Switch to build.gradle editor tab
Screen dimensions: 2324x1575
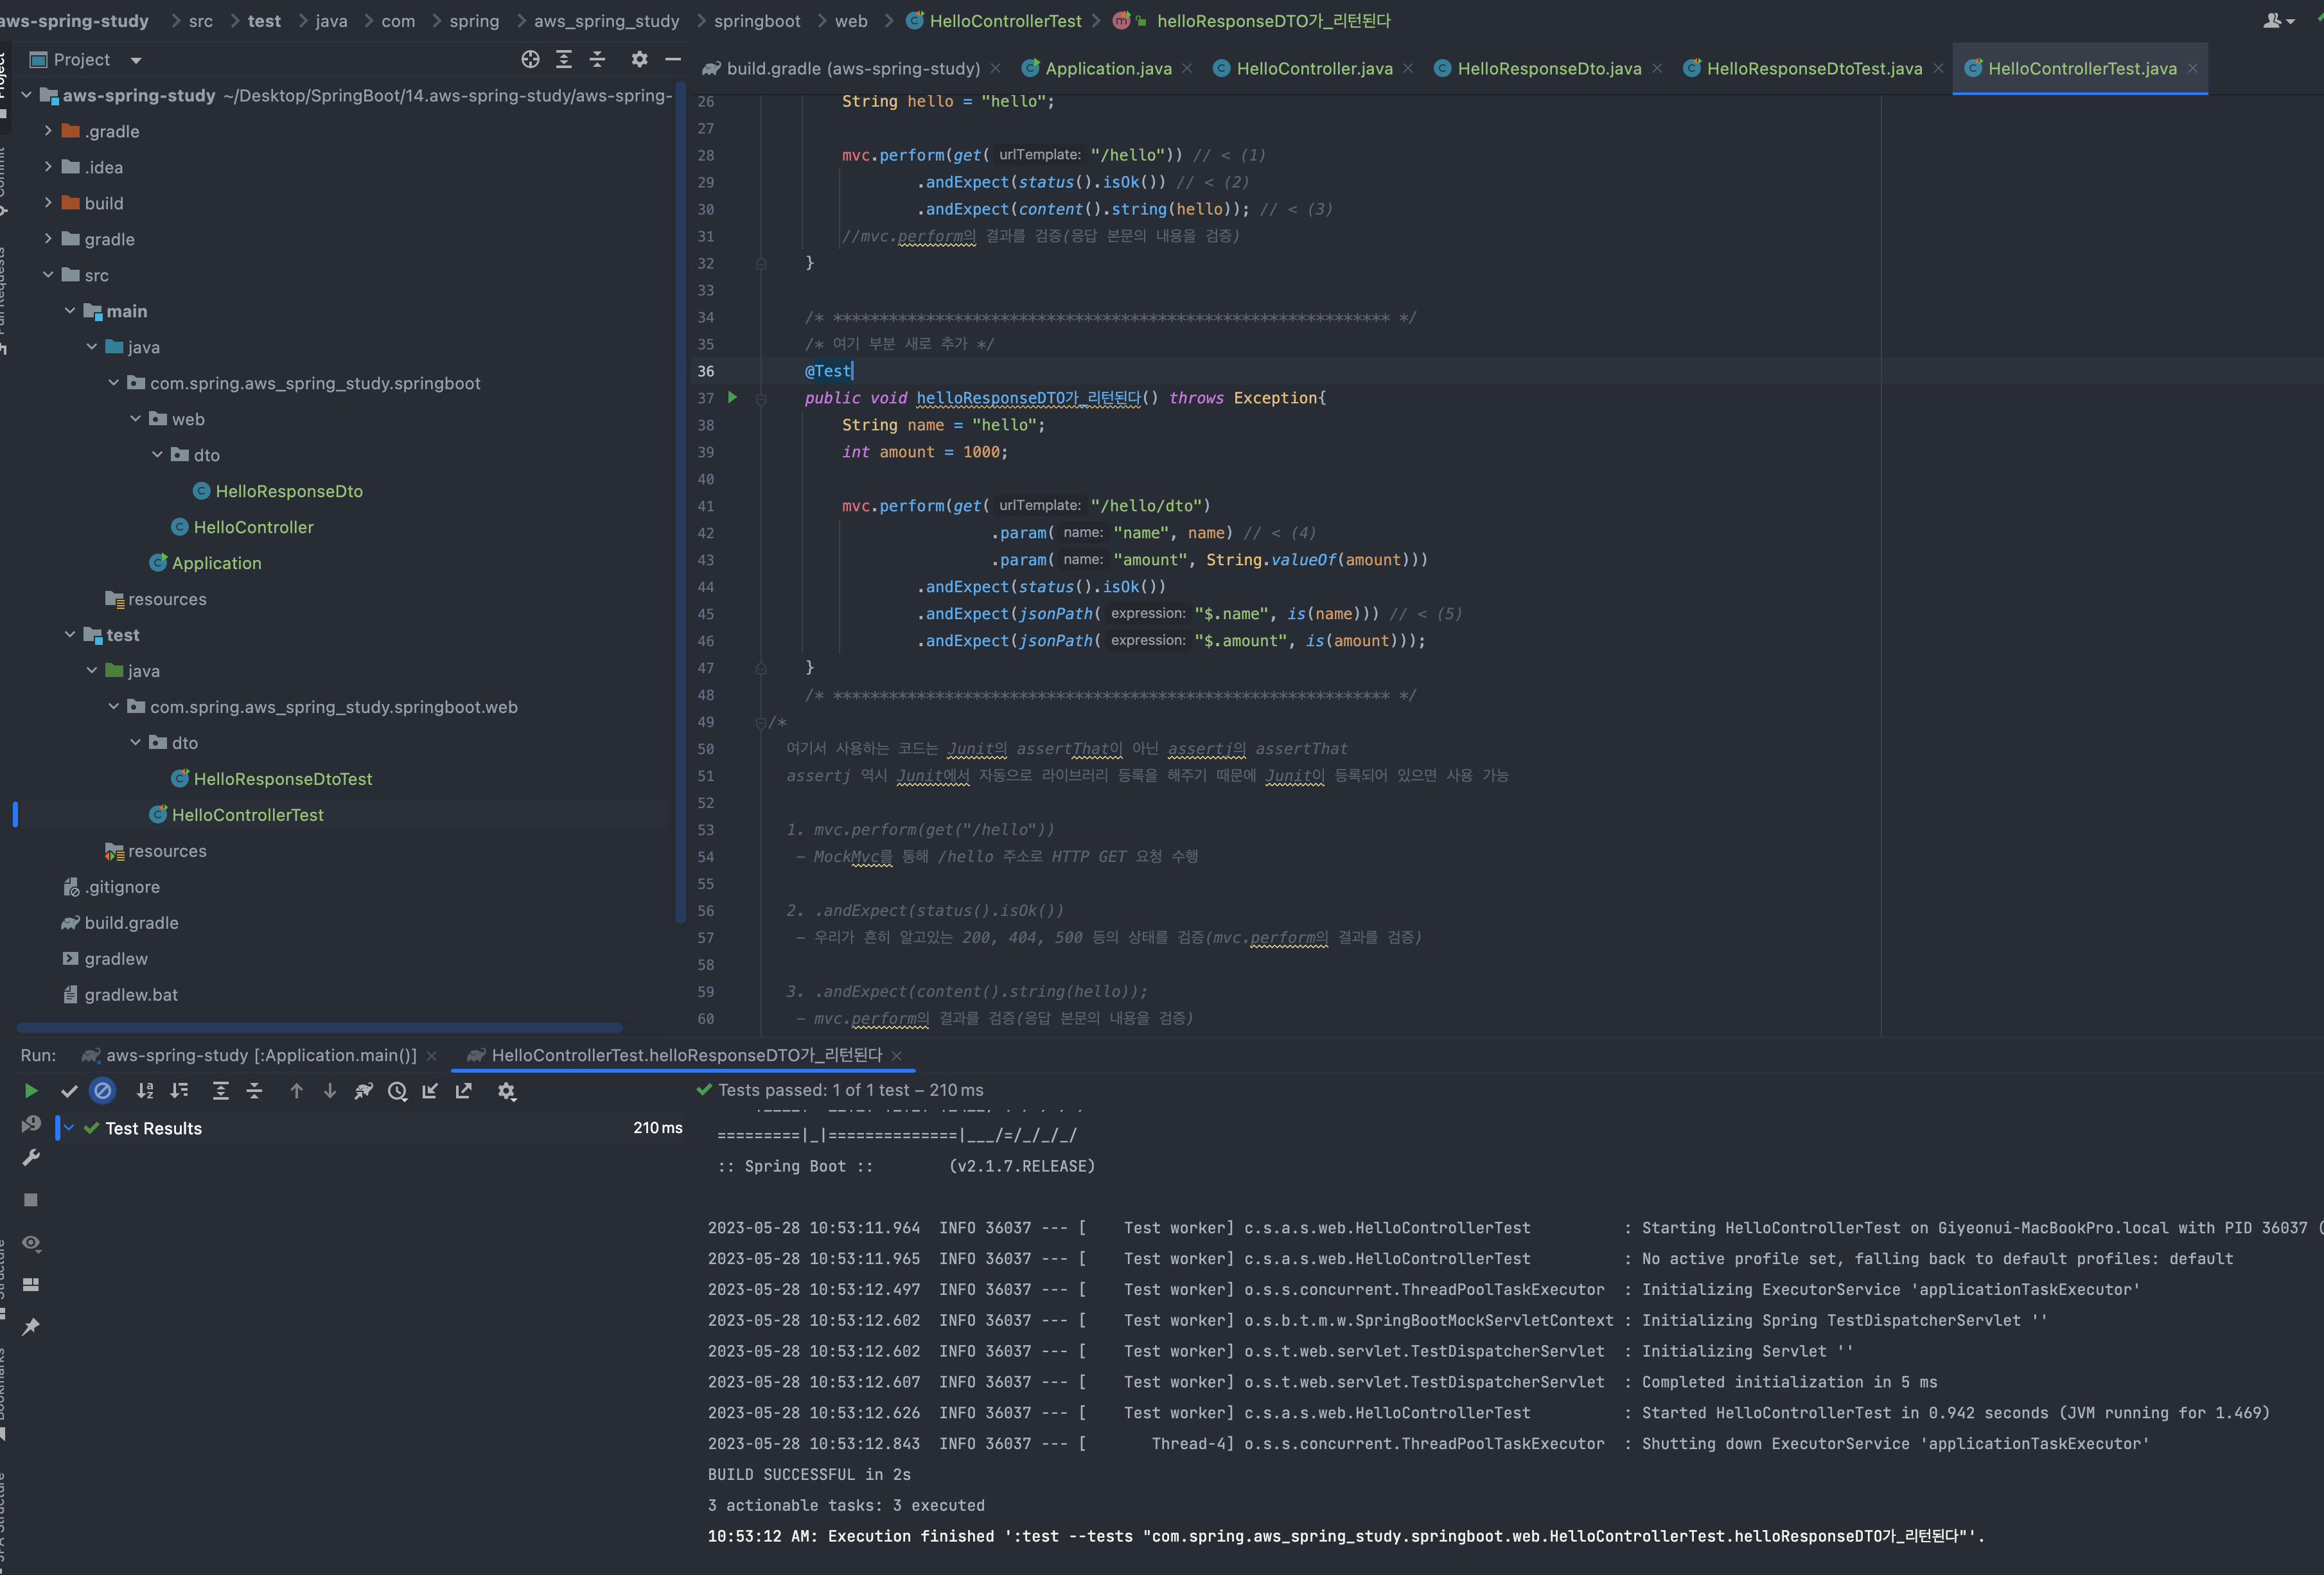[852, 68]
